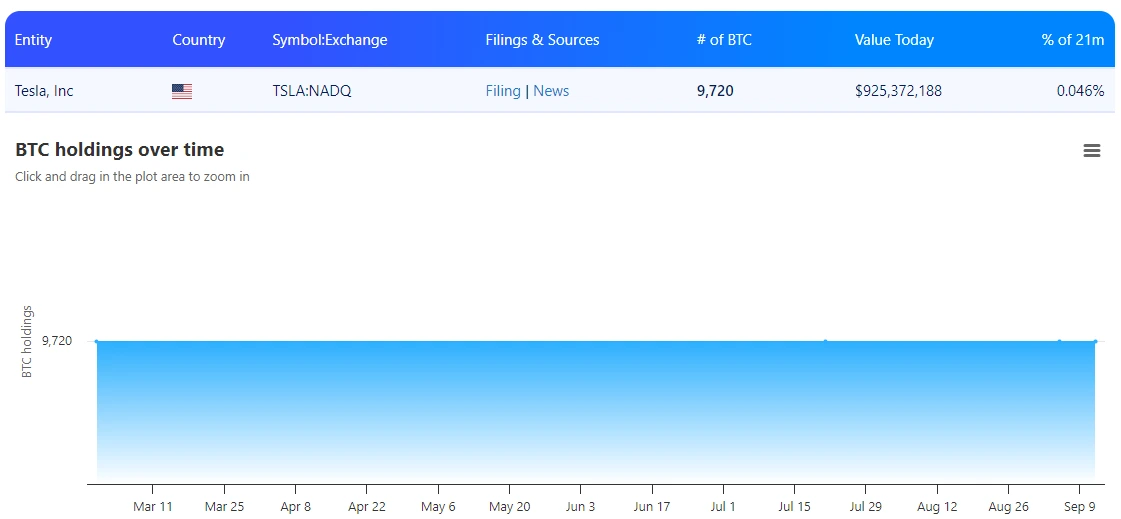Click the 9,720 y-axis label
This screenshot has height=519, width=1121.
[57, 341]
